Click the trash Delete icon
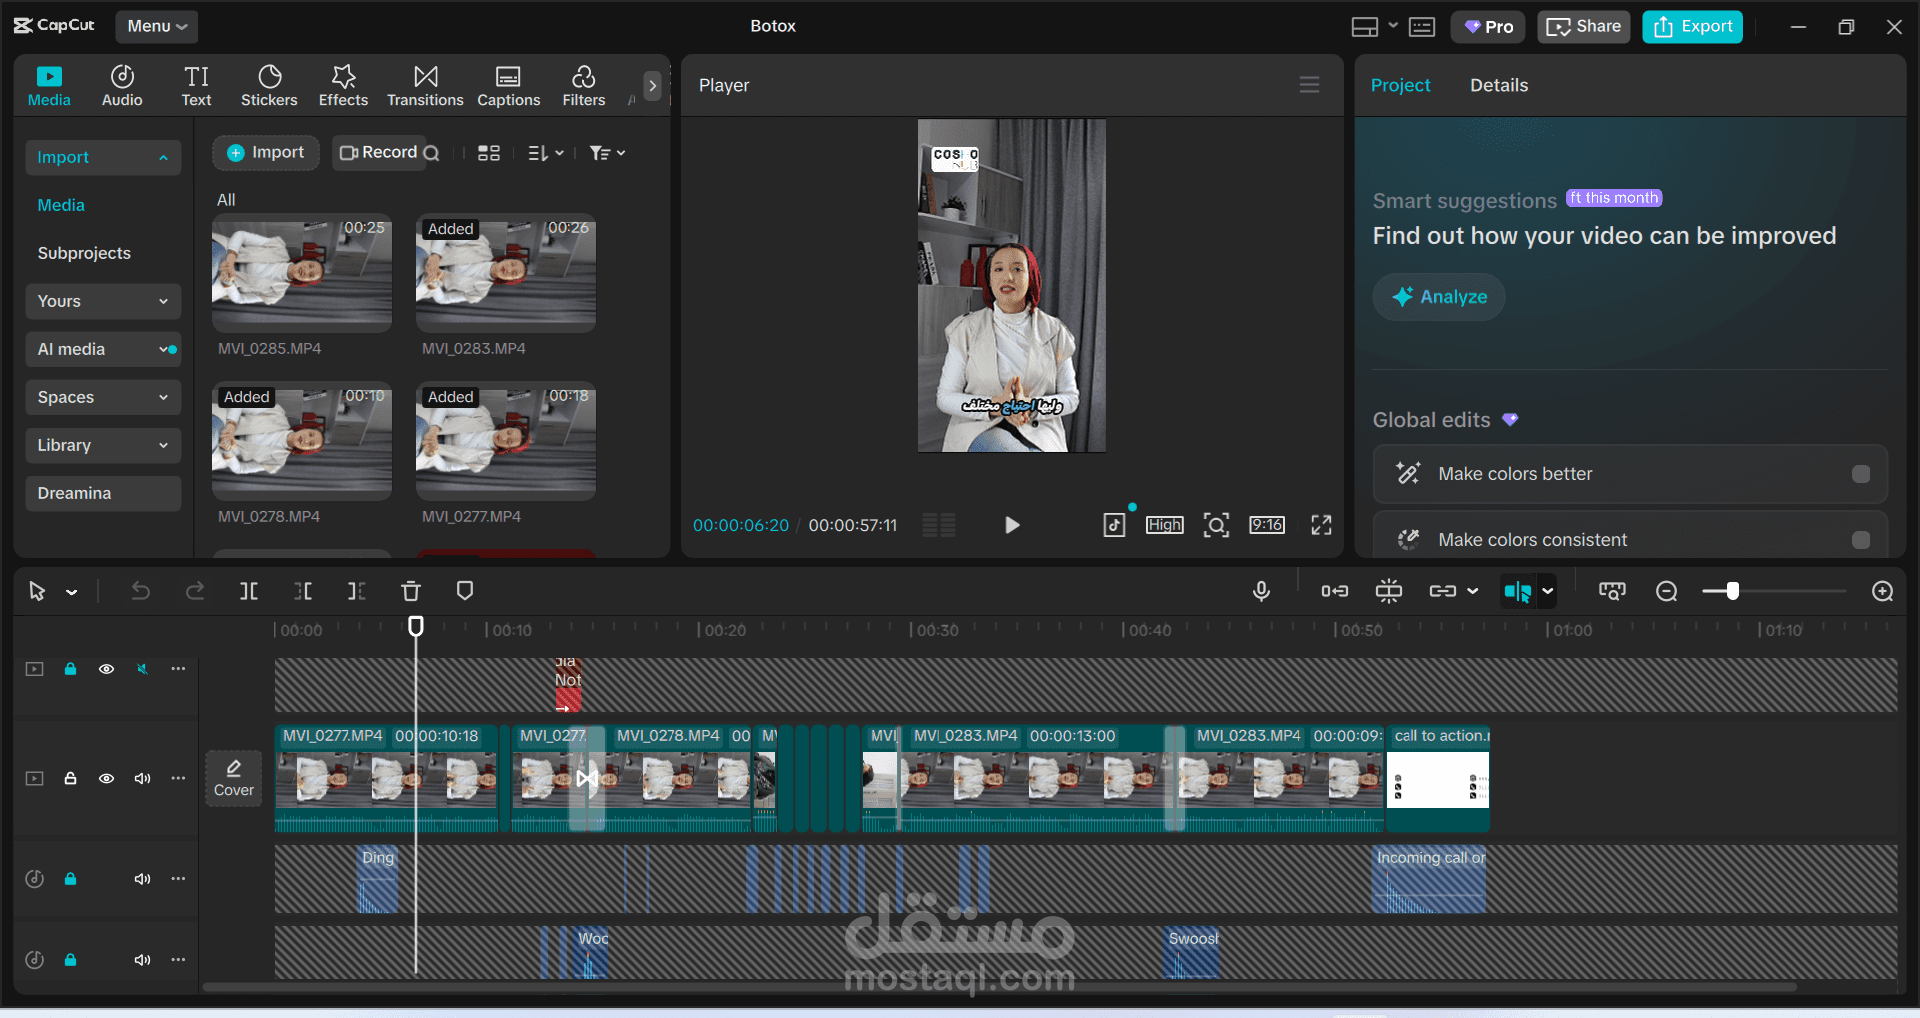1920x1018 pixels. tap(410, 591)
